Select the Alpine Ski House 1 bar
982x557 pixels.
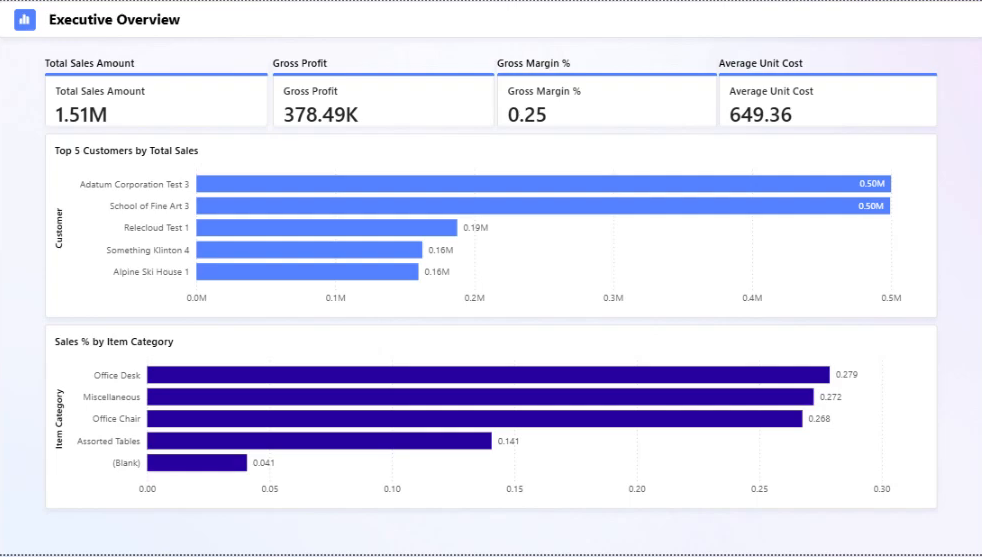coord(308,272)
